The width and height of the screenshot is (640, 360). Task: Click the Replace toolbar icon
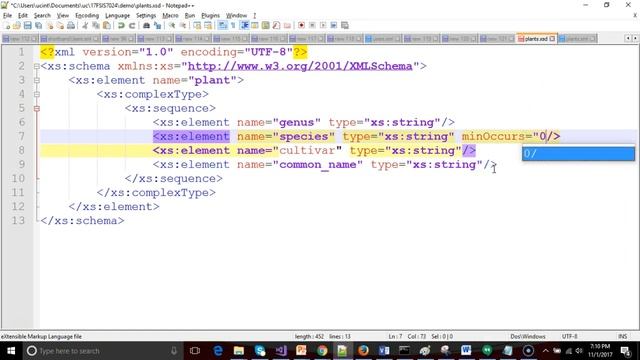click(x=157, y=25)
